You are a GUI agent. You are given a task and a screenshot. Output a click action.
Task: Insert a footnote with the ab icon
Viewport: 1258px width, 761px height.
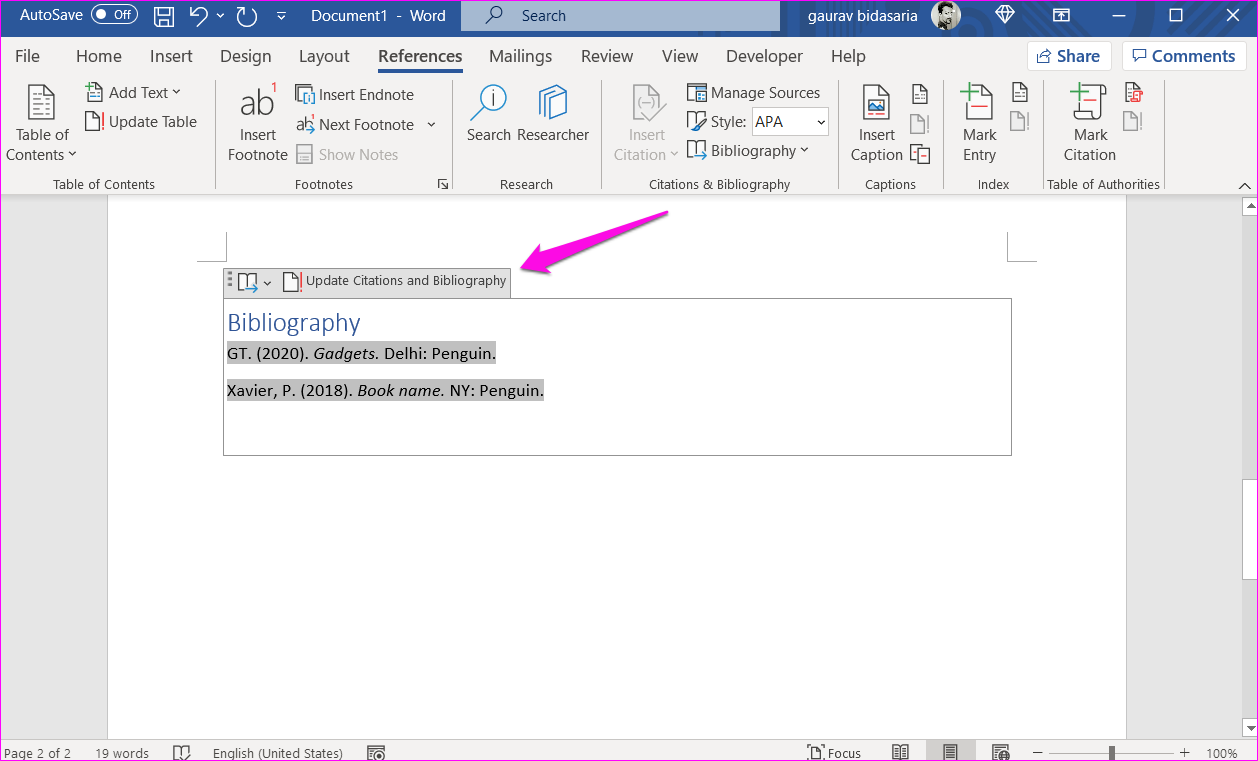(258, 124)
